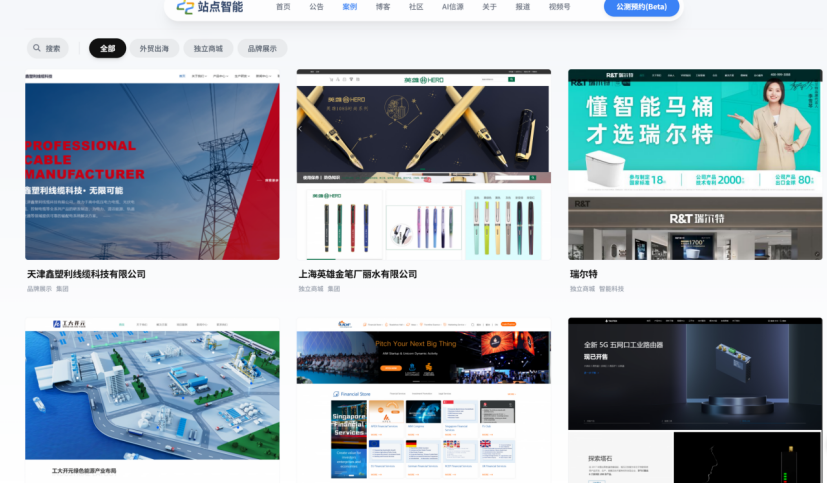Open the 关于 nav item

coord(490,7)
